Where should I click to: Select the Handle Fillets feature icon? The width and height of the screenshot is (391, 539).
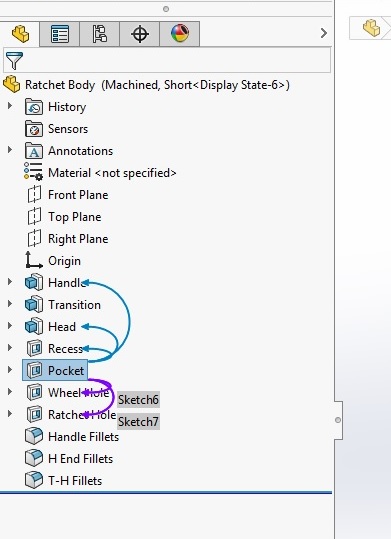pyautogui.click(x=34, y=436)
